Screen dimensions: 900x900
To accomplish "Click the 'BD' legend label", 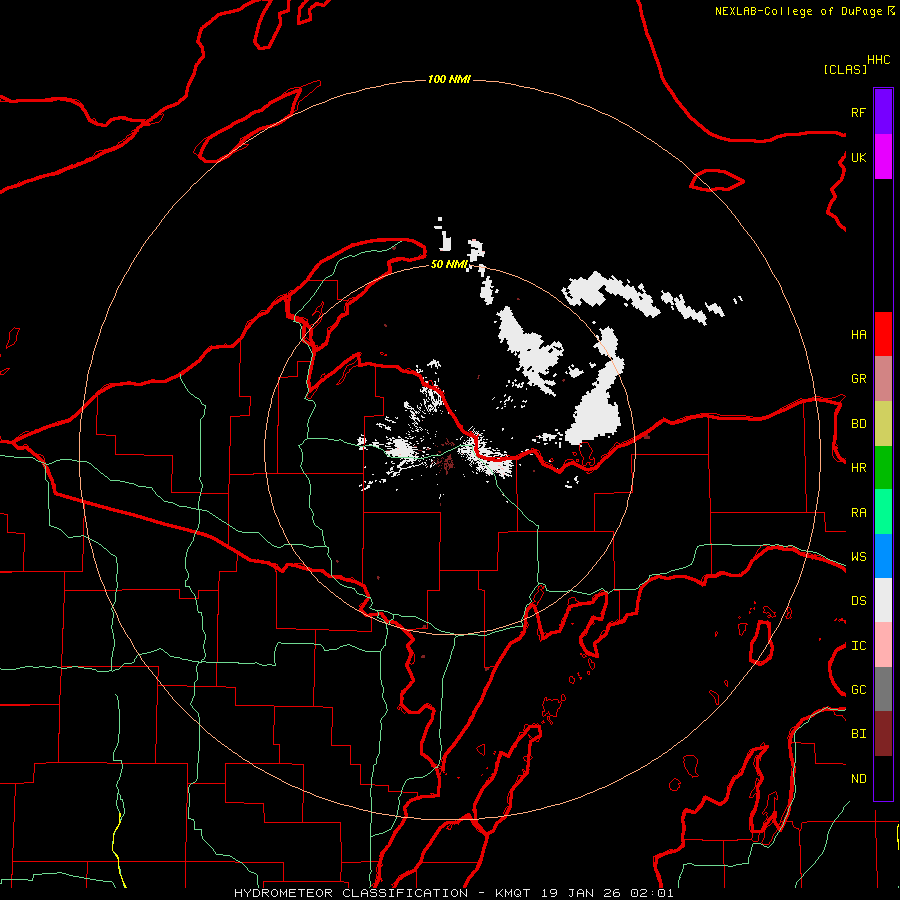I will click(x=858, y=424).
